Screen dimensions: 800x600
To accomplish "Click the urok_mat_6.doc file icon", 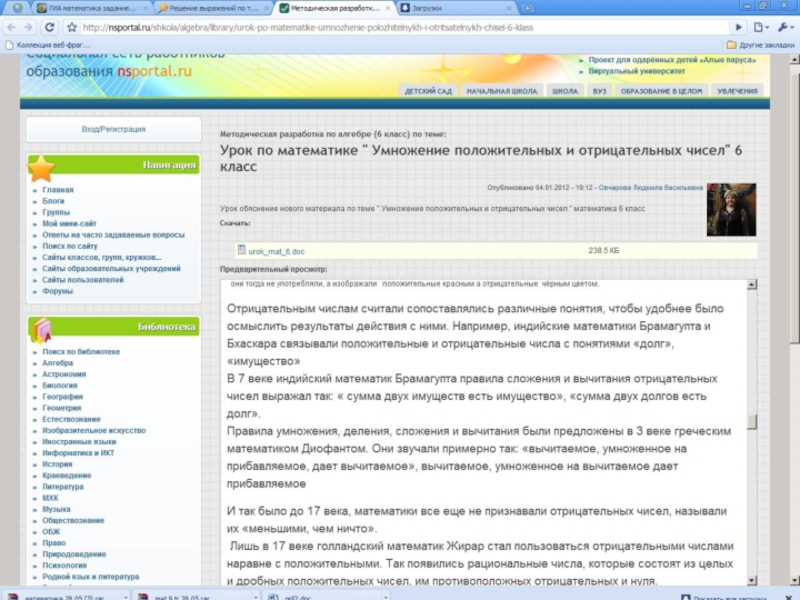I will coord(241,251).
